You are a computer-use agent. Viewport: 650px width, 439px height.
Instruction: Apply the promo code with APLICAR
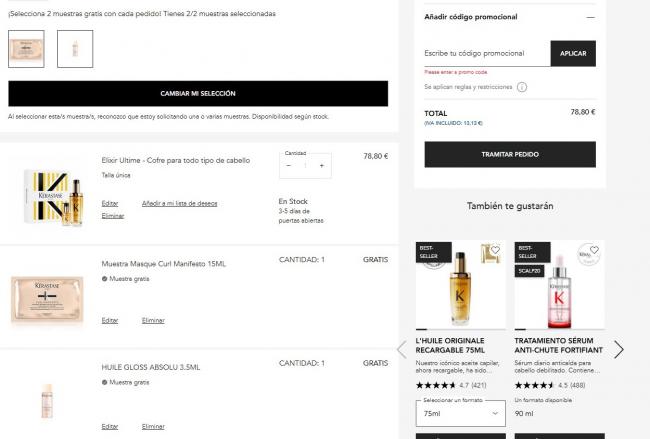click(x=573, y=53)
